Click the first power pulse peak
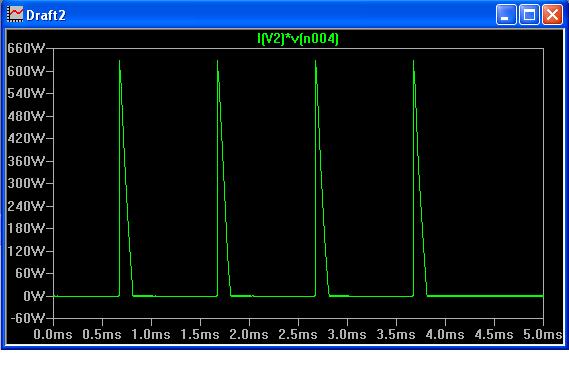Screen dimensions: 569x384 (119, 61)
